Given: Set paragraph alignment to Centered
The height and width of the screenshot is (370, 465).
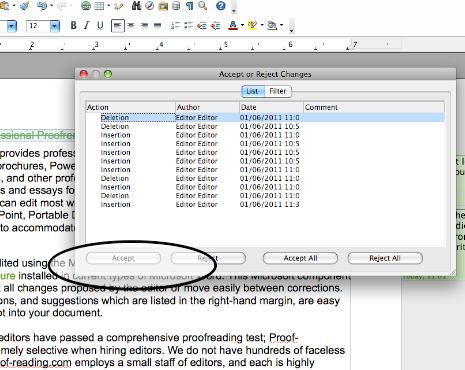Looking at the screenshot, I should click(131, 25).
